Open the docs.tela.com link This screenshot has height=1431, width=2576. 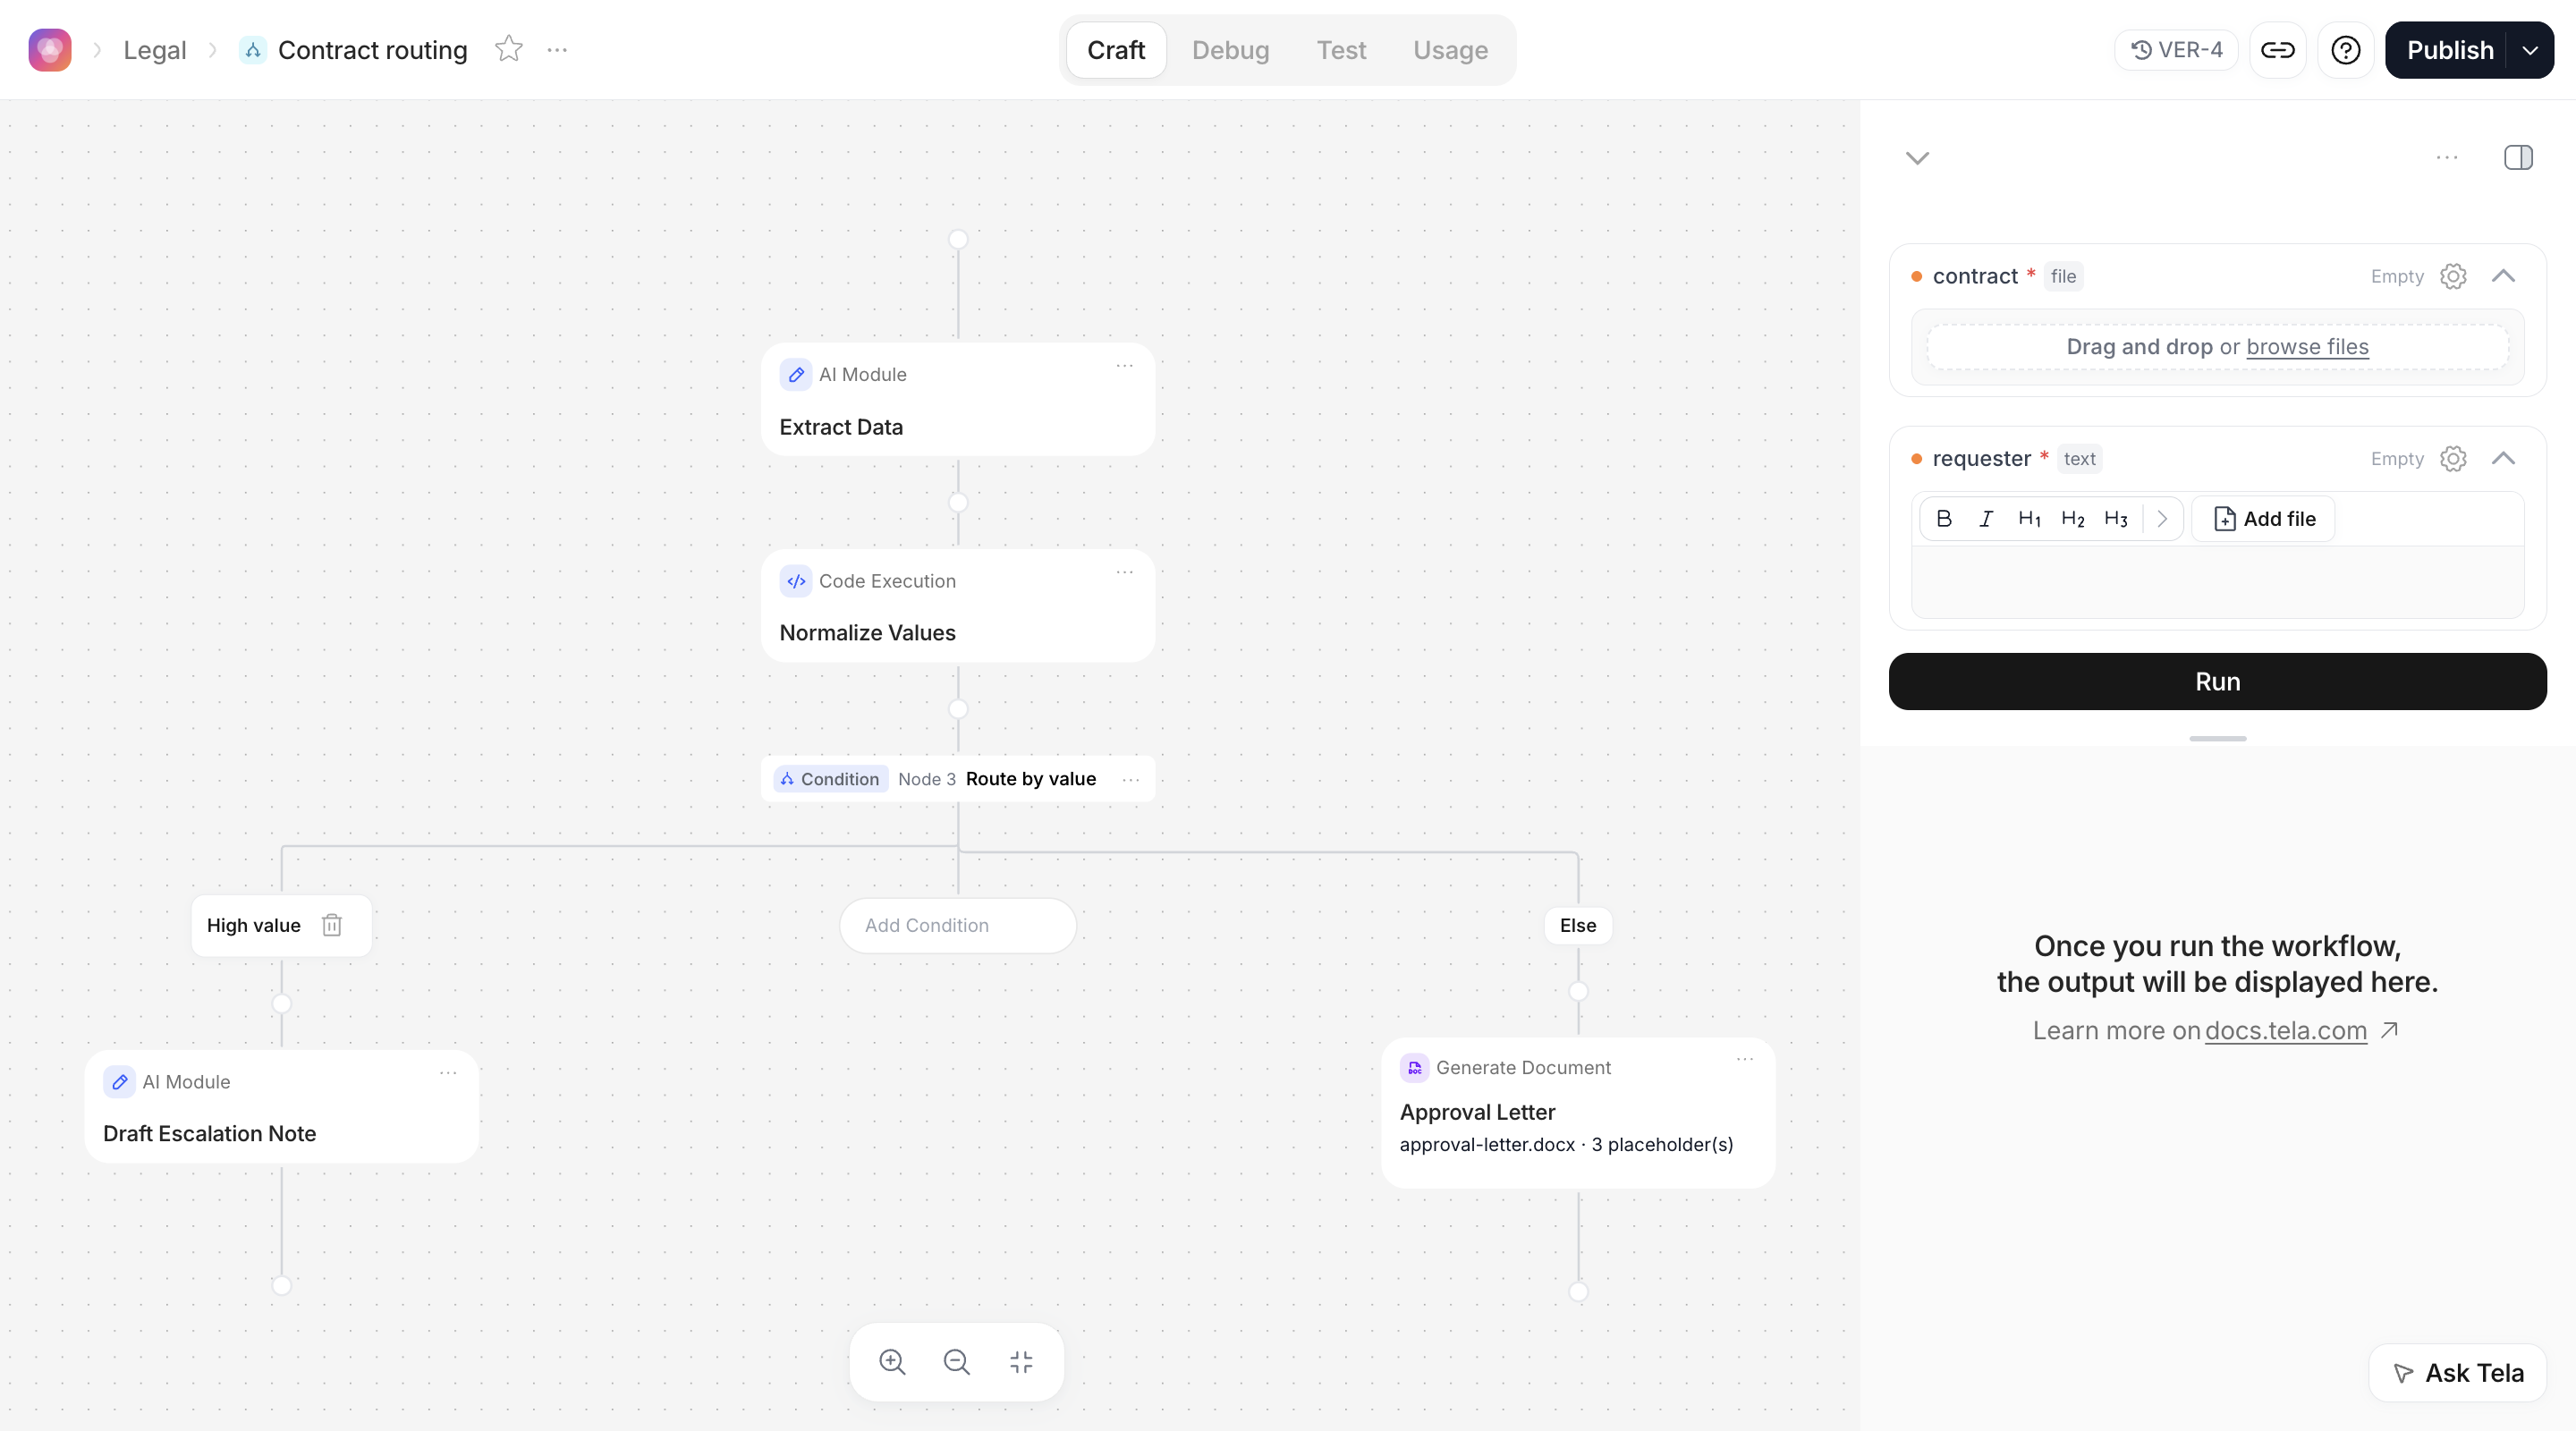click(x=2285, y=1030)
